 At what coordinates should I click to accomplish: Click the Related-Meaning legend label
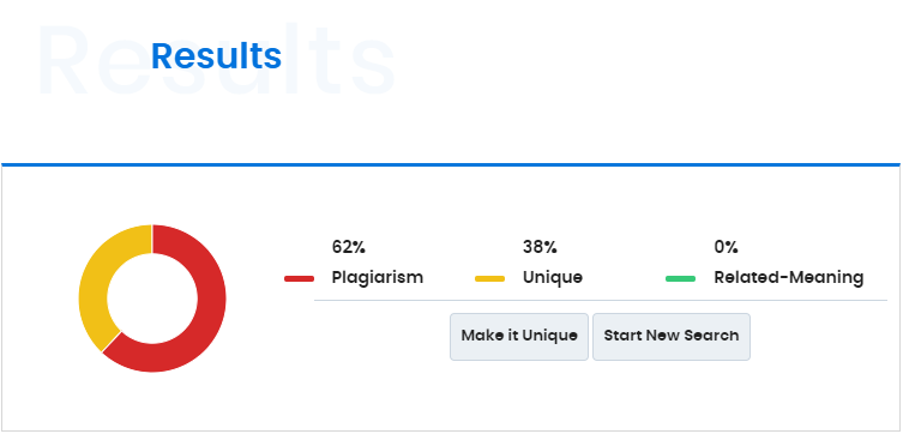pos(789,278)
